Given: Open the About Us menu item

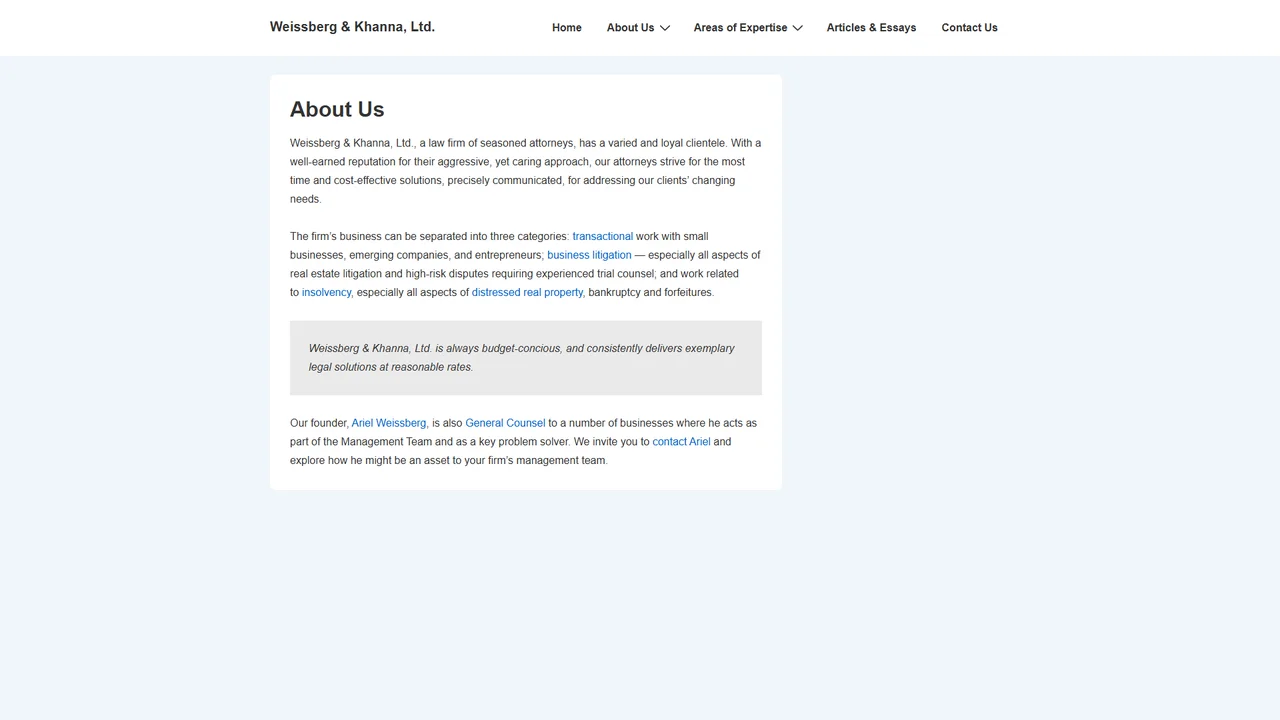Looking at the screenshot, I should (630, 28).
